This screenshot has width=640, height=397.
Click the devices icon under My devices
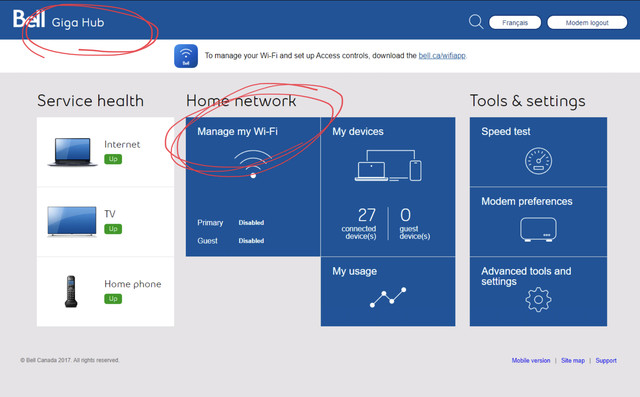coord(388,165)
